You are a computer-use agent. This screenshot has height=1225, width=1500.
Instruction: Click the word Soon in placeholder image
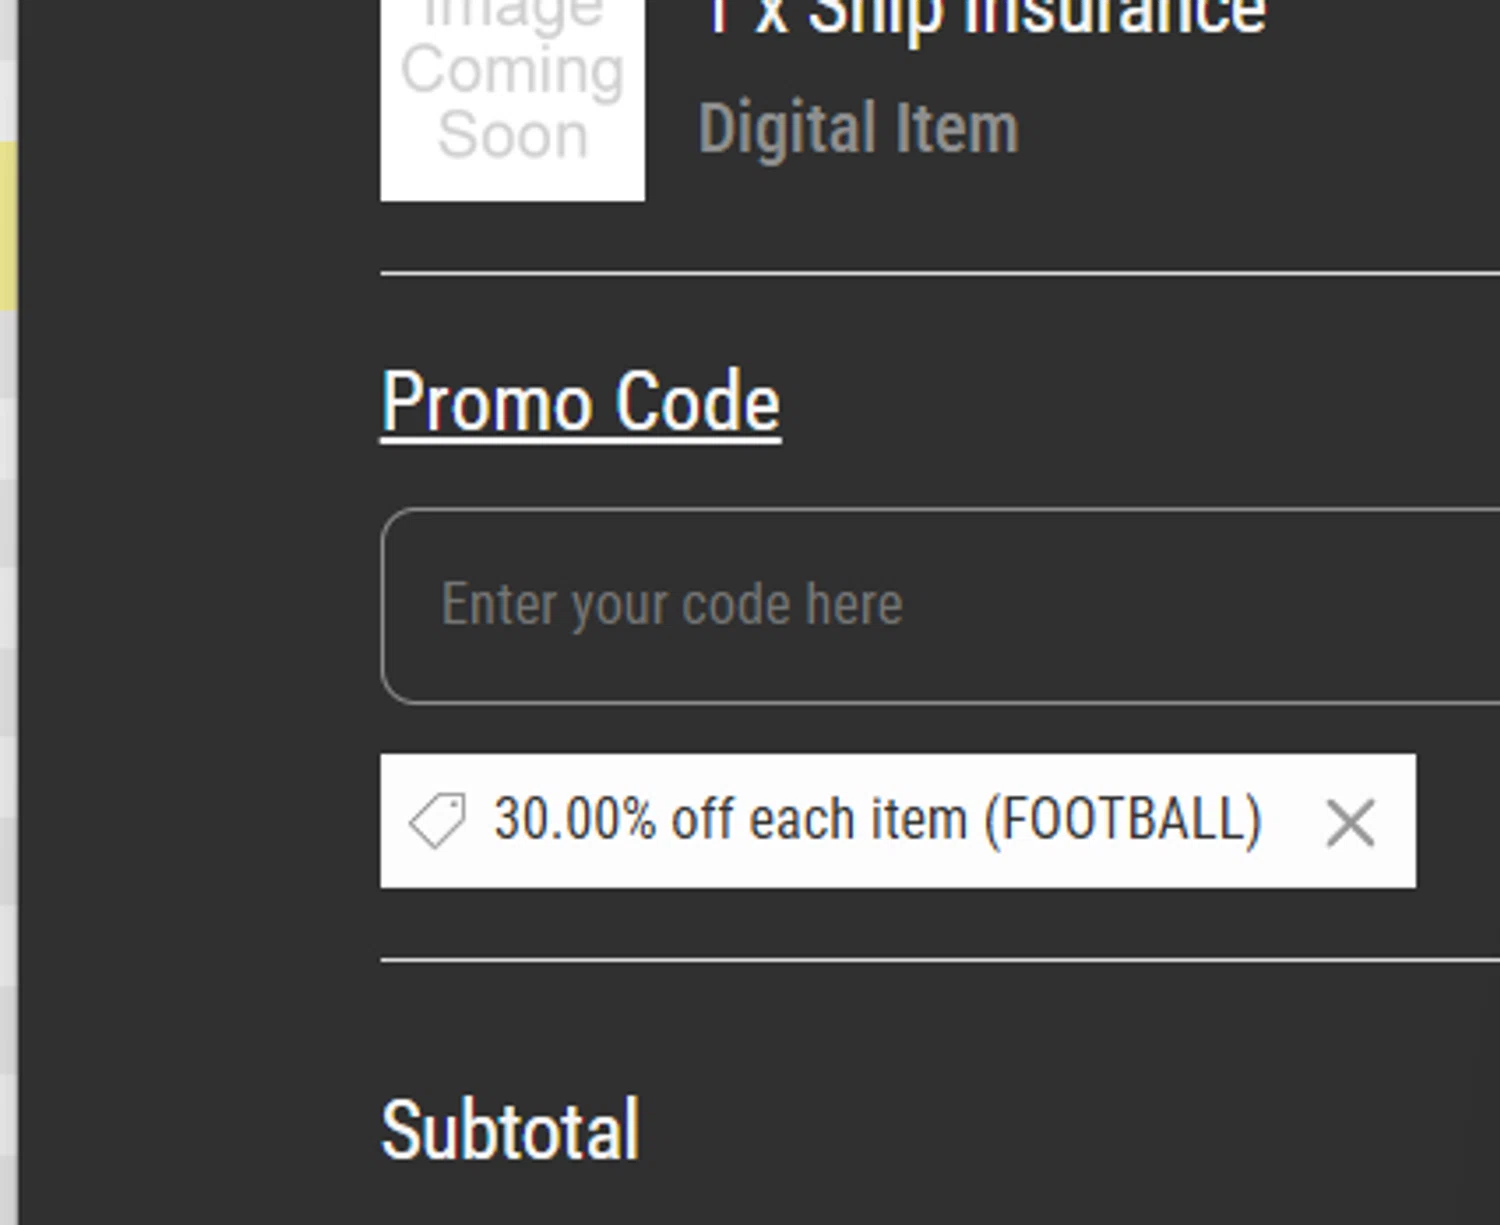pos(512,135)
